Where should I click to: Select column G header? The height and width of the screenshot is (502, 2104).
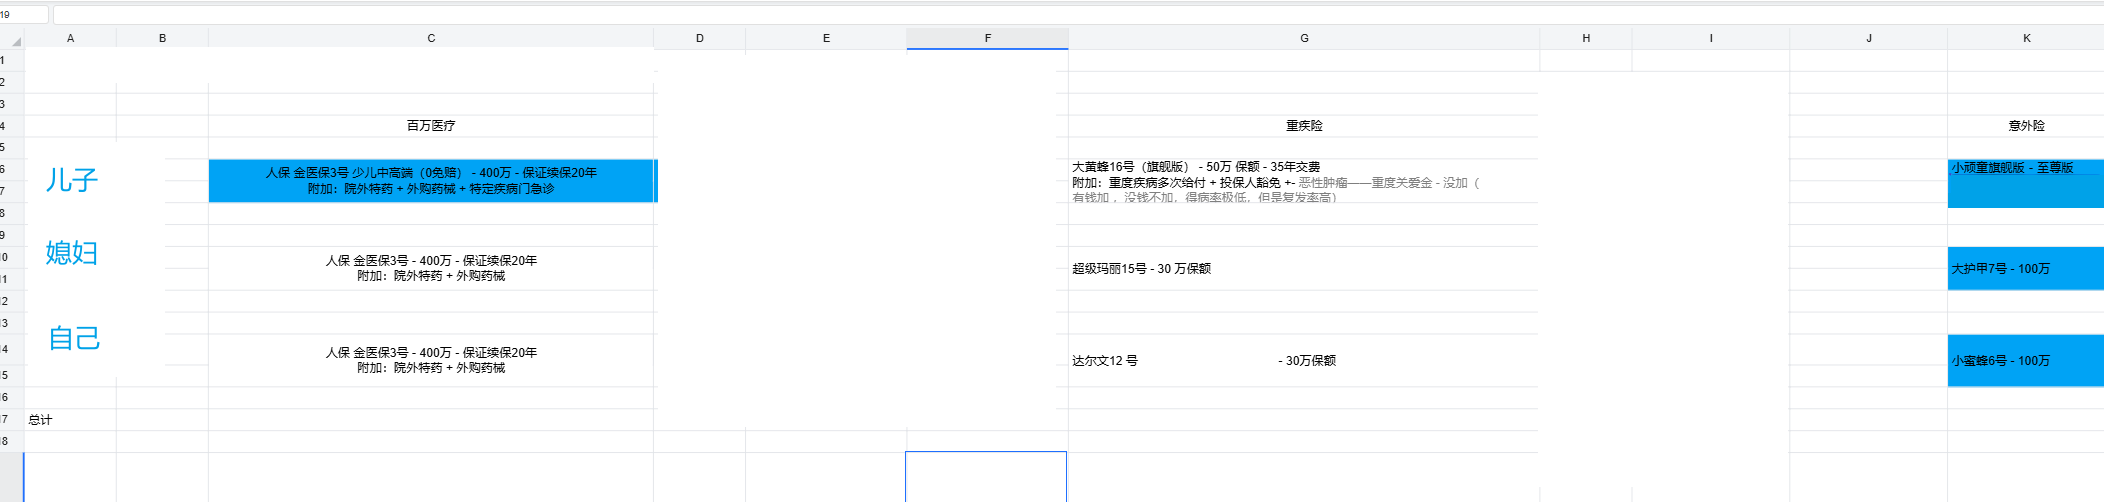[x=1304, y=38]
